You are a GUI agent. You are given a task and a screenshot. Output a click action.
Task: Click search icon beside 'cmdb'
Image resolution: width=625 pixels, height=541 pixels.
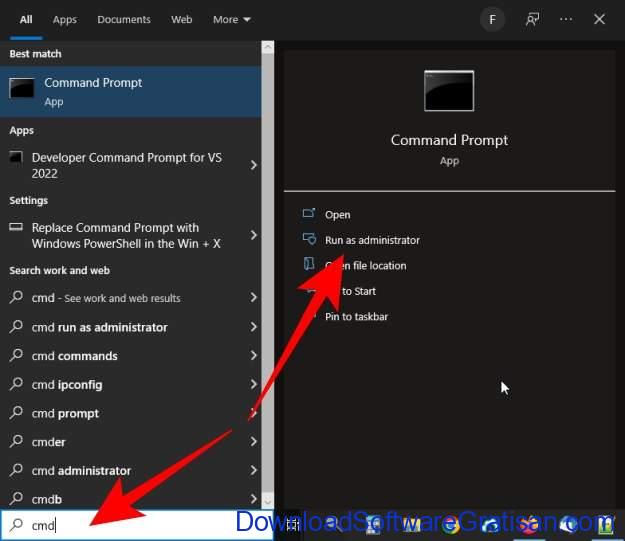16,498
